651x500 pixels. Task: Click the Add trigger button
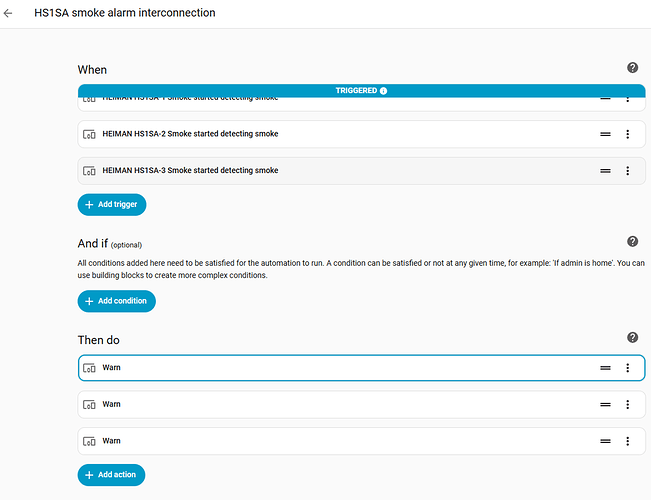click(112, 205)
